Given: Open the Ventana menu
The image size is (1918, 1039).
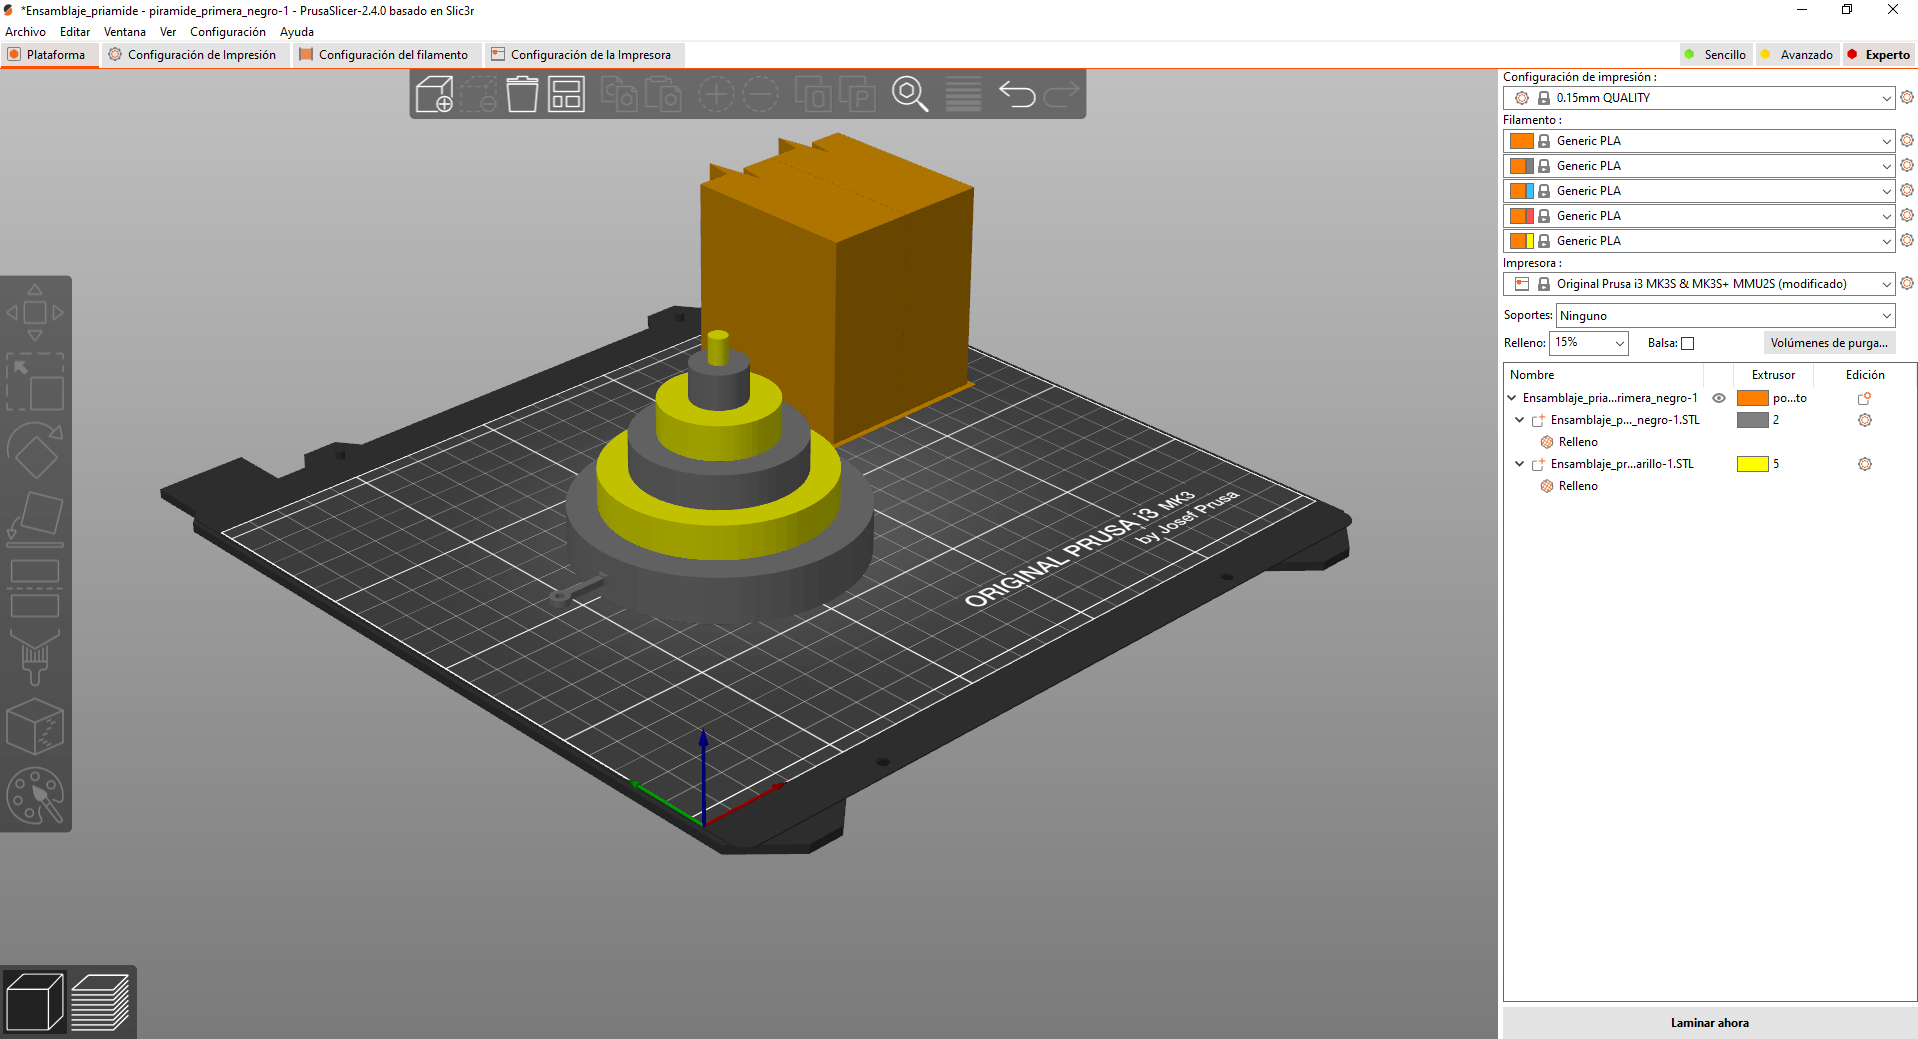Looking at the screenshot, I should (124, 32).
